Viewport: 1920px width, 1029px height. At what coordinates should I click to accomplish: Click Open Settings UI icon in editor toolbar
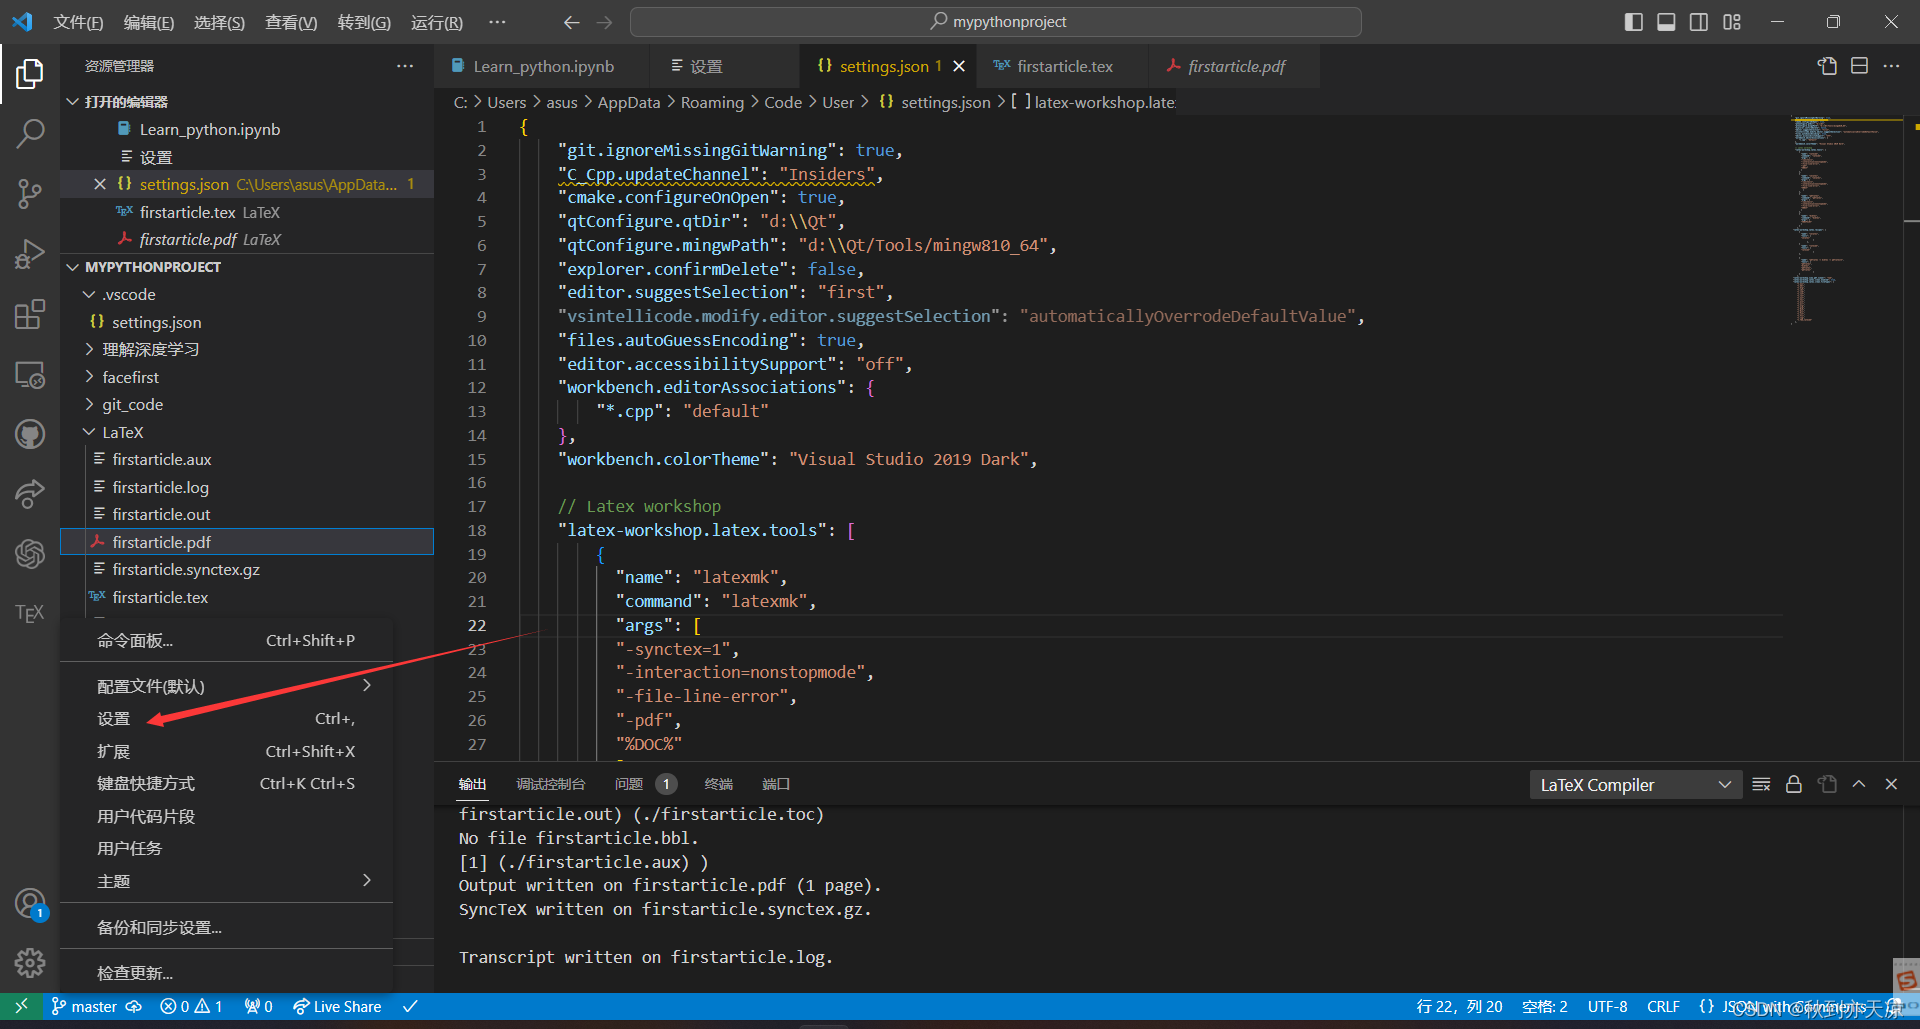tap(1827, 66)
